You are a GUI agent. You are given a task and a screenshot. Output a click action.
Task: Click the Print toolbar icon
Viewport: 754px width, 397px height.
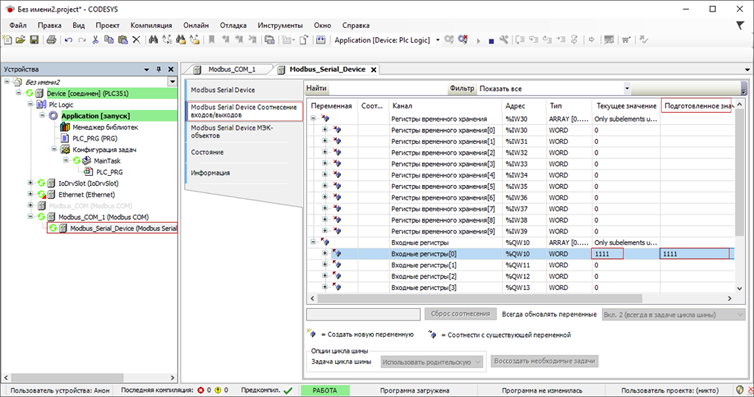coord(51,40)
